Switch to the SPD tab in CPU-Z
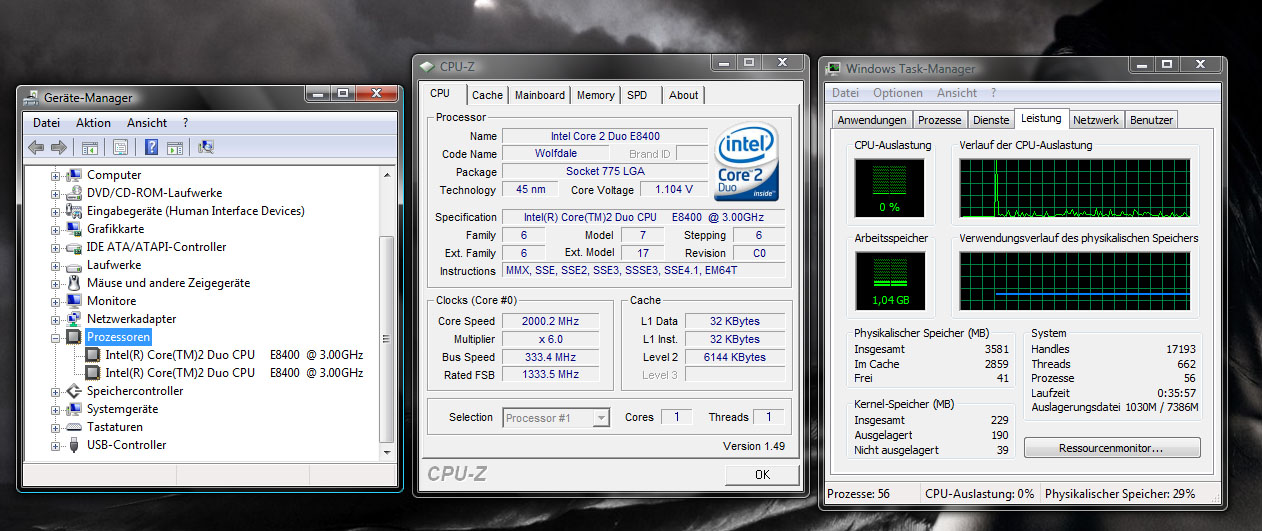 [638, 95]
